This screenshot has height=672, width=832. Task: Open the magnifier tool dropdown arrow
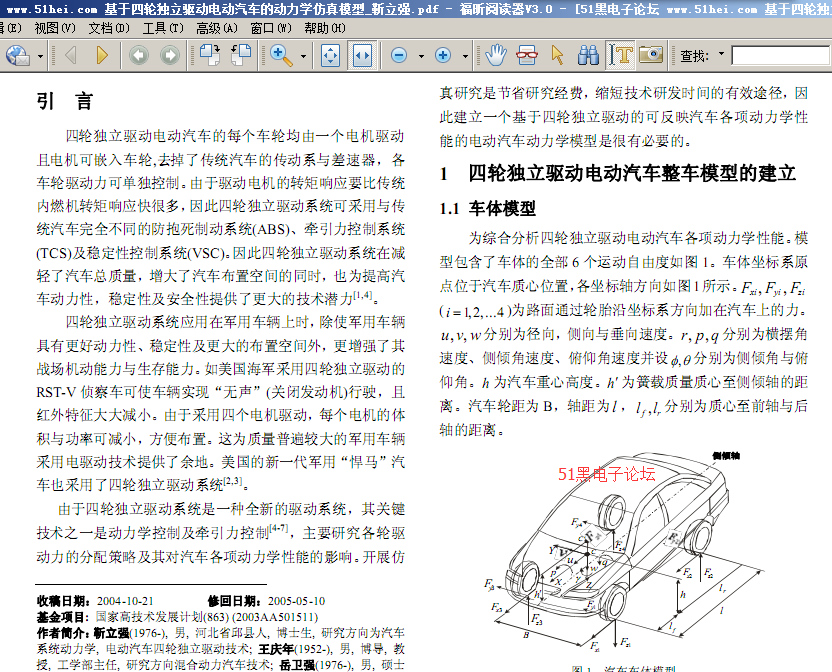tap(304, 56)
